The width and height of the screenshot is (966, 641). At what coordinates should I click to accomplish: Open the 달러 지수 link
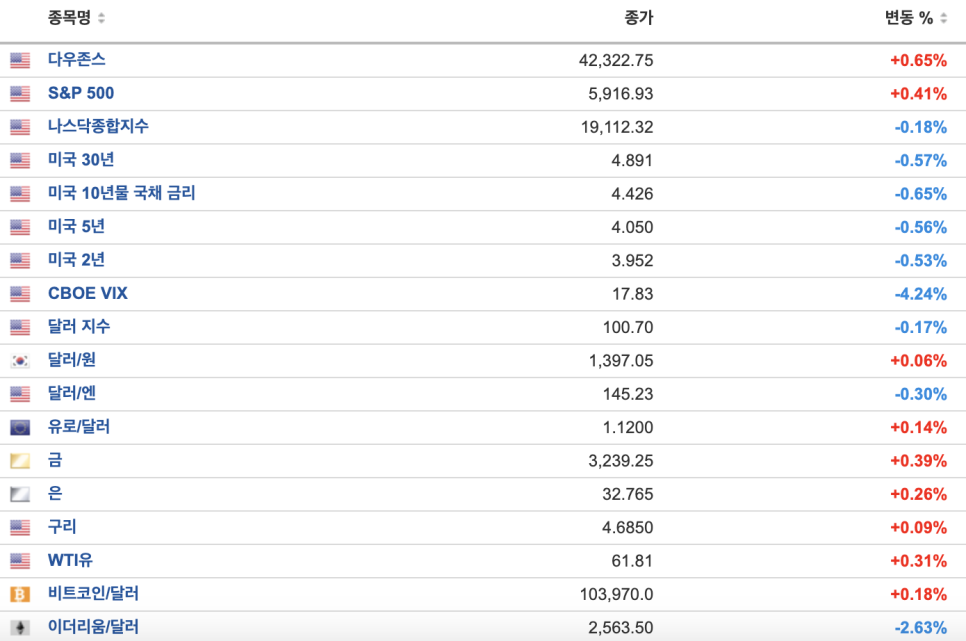[79, 326]
